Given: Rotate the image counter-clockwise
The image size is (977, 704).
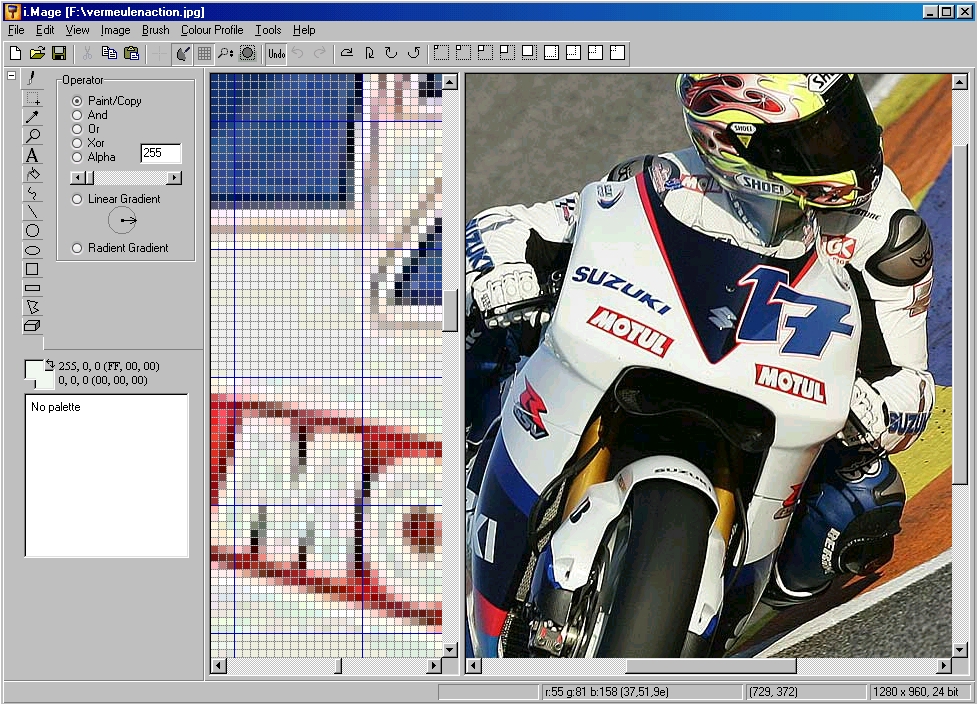Looking at the screenshot, I should click(414, 54).
